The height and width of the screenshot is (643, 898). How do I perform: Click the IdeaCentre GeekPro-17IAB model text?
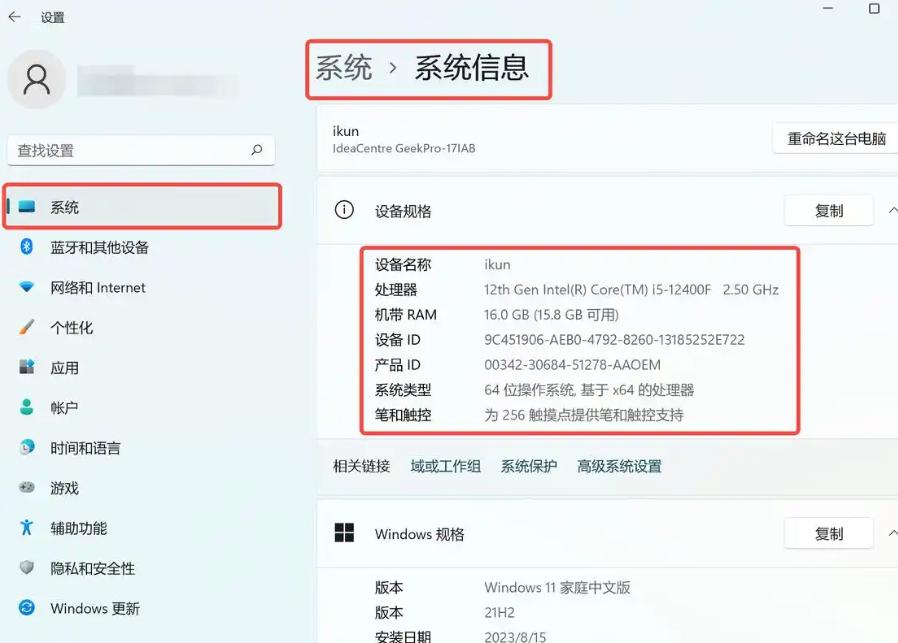(x=404, y=148)
